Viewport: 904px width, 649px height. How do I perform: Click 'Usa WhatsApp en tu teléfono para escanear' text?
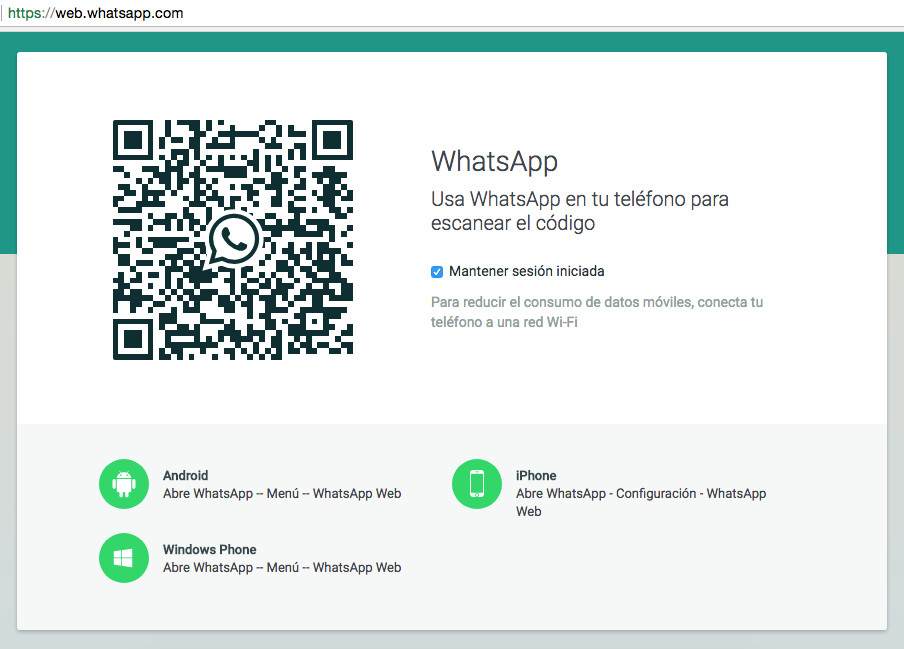[x=579, y=211]
